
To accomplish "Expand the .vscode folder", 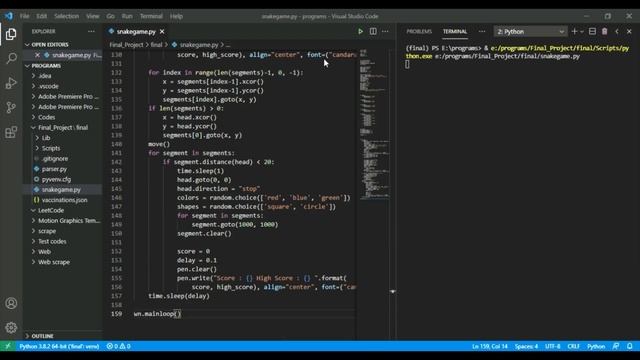I will coord(48,86).
